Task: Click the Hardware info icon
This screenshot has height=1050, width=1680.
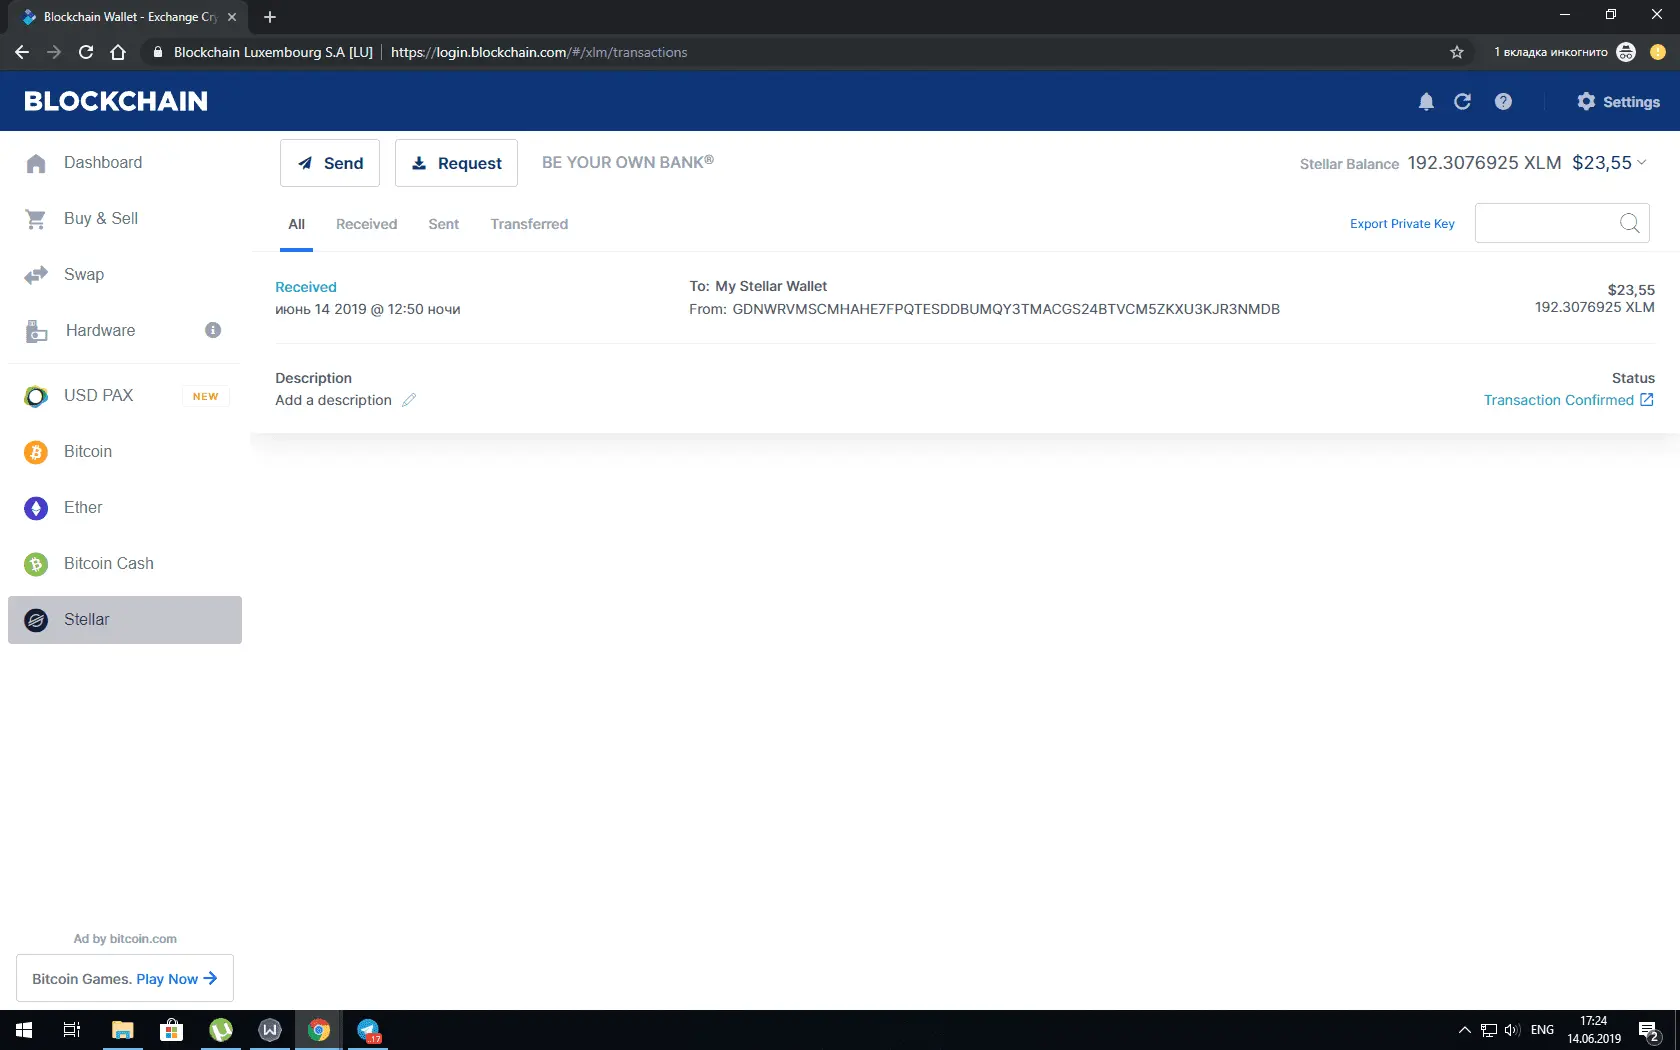Action: coord(213,330)
